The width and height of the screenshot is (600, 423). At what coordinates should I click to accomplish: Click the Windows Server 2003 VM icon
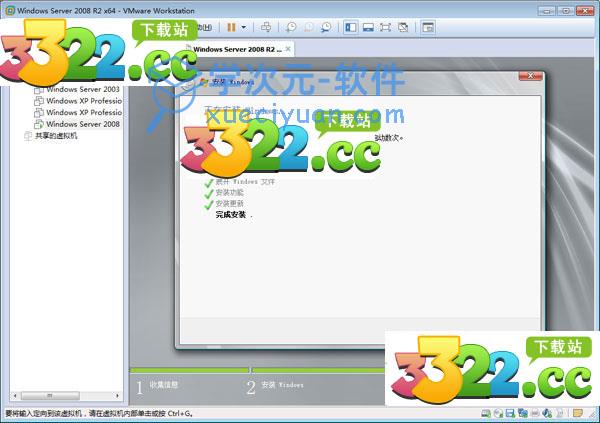point(39,90)
